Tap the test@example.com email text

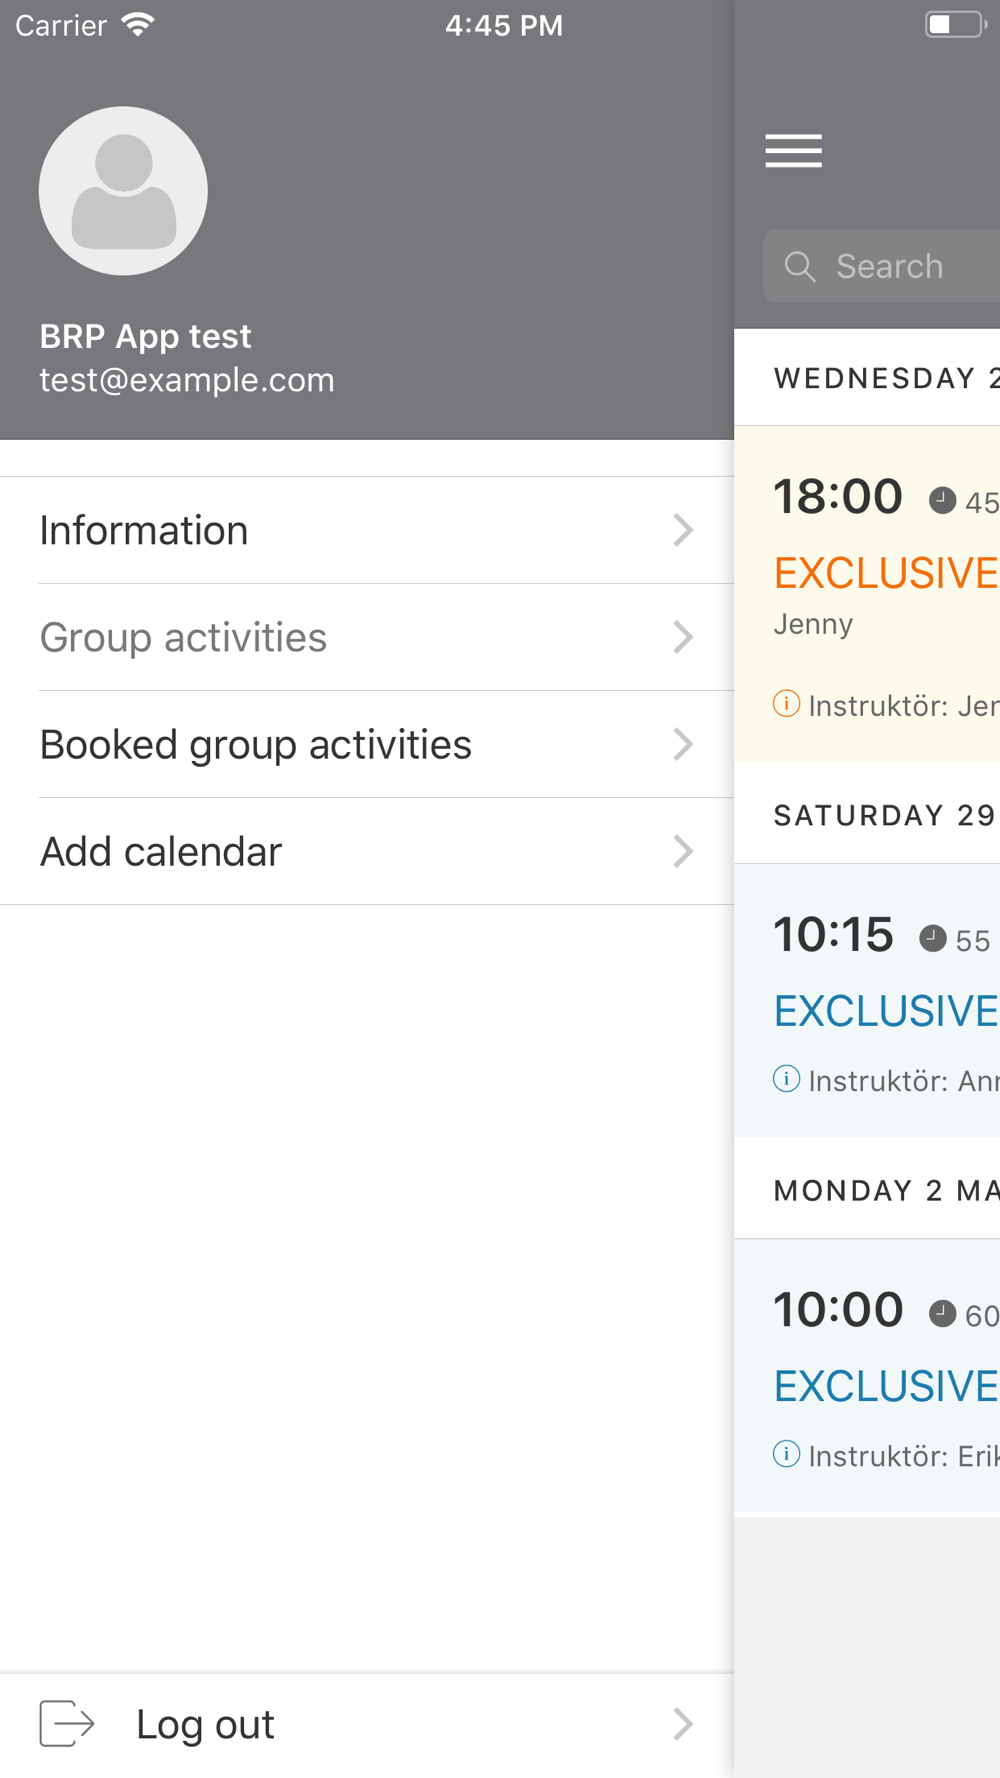[x=187, y=380]
